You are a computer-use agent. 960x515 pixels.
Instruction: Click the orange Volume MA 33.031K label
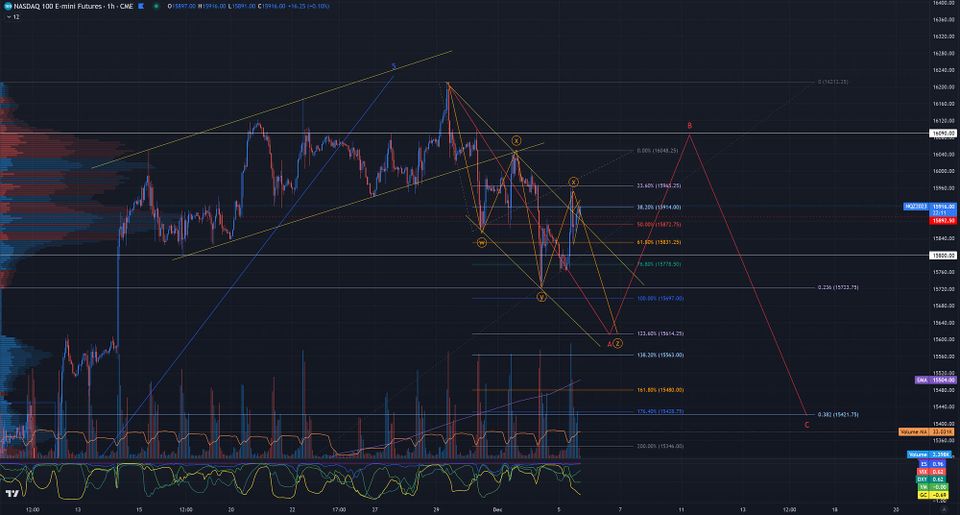[x=928, y=432]
